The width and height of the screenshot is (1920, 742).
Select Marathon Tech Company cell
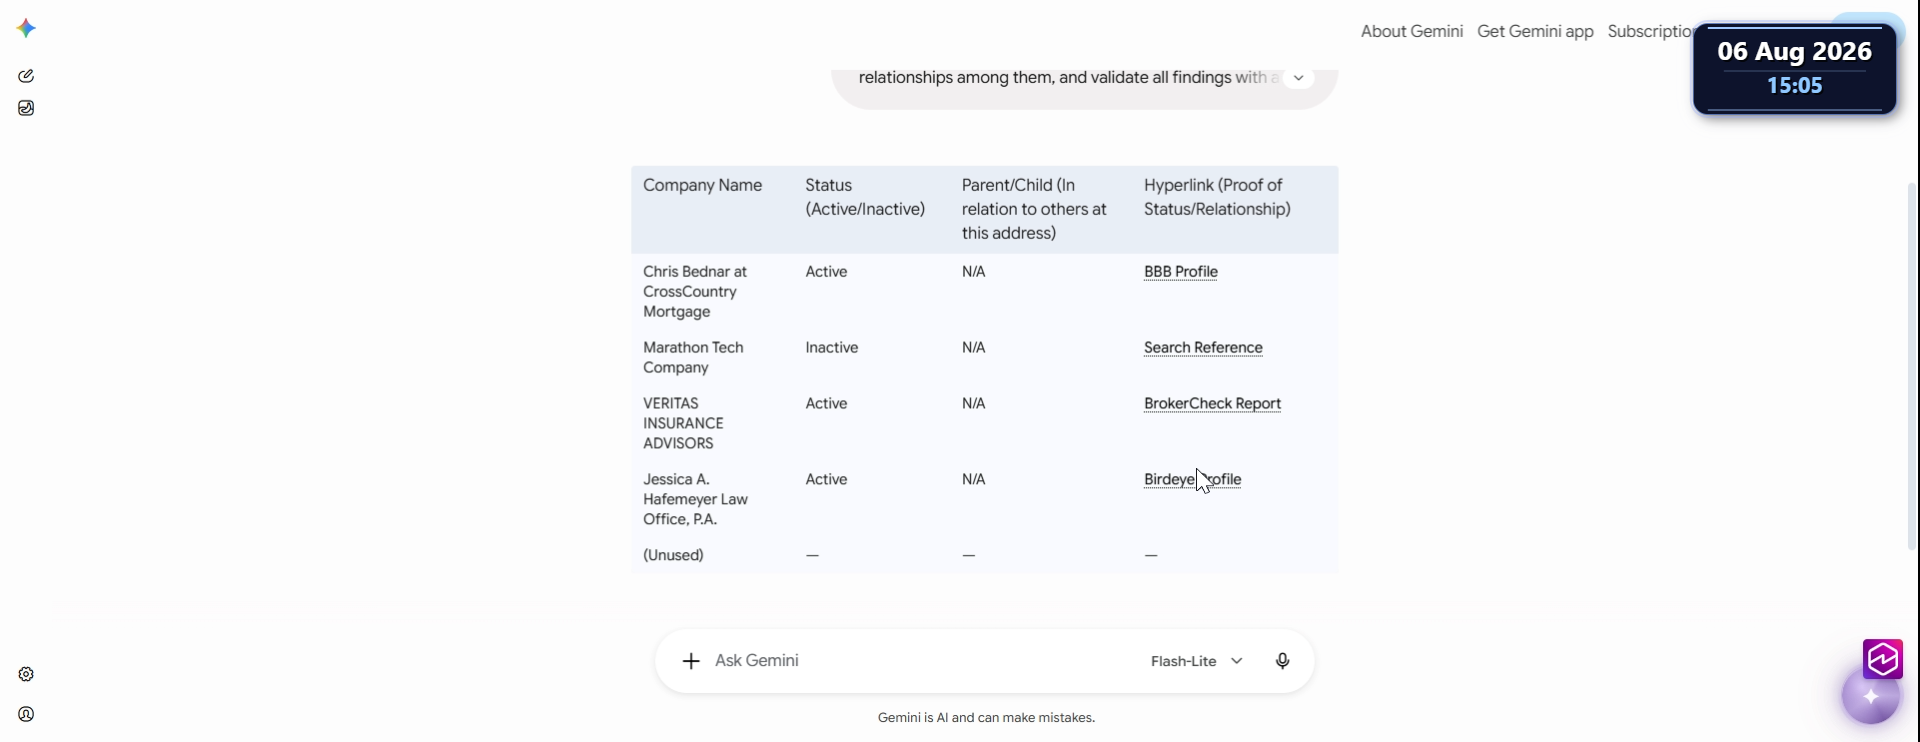tap(693, 358)
